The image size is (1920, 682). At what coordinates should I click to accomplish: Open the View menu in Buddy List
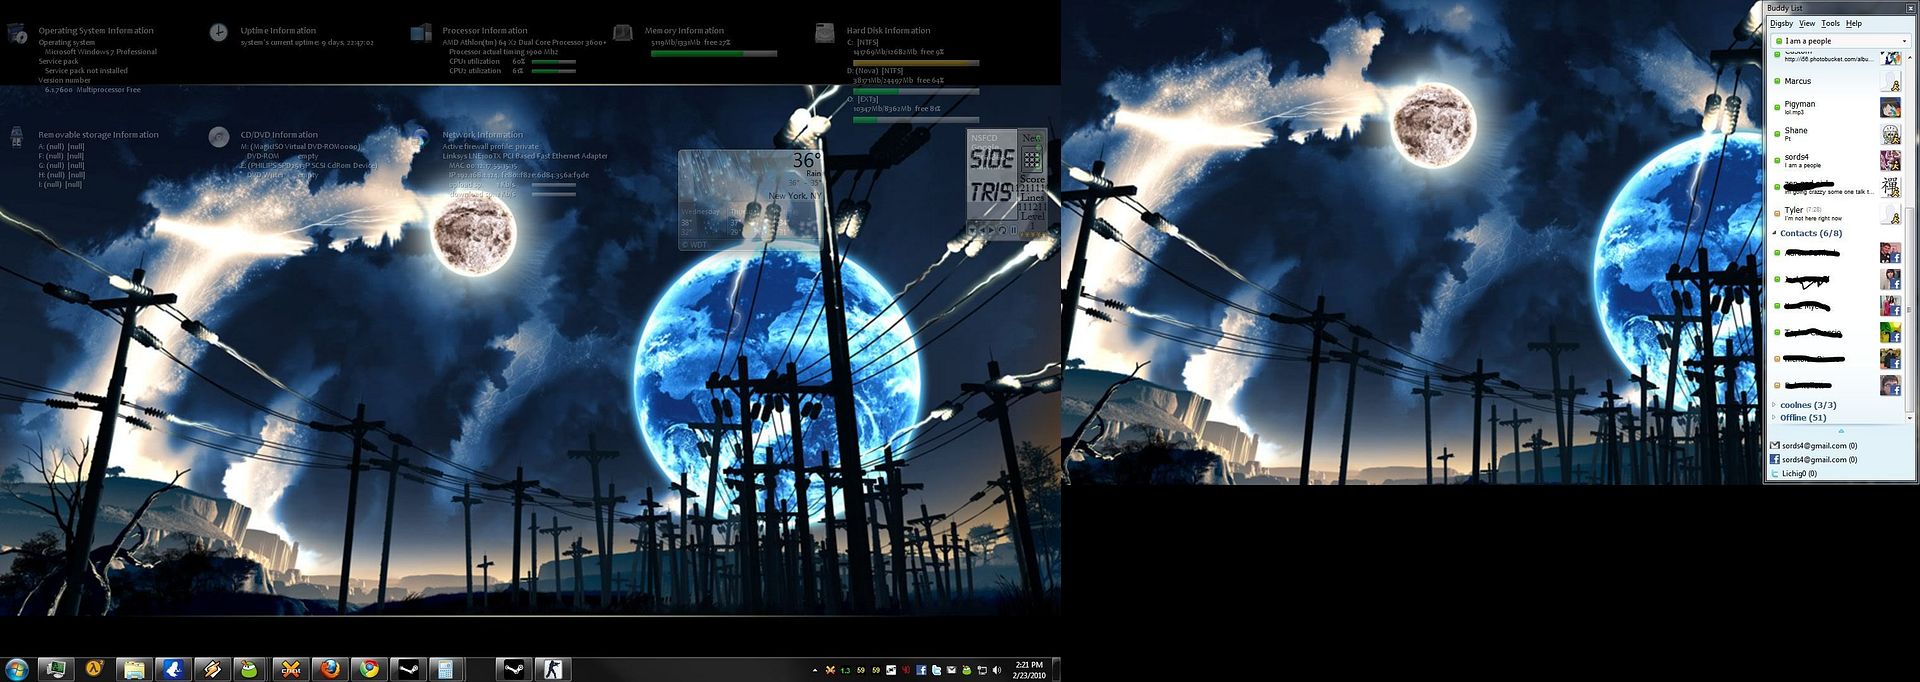pos(1807,23)
